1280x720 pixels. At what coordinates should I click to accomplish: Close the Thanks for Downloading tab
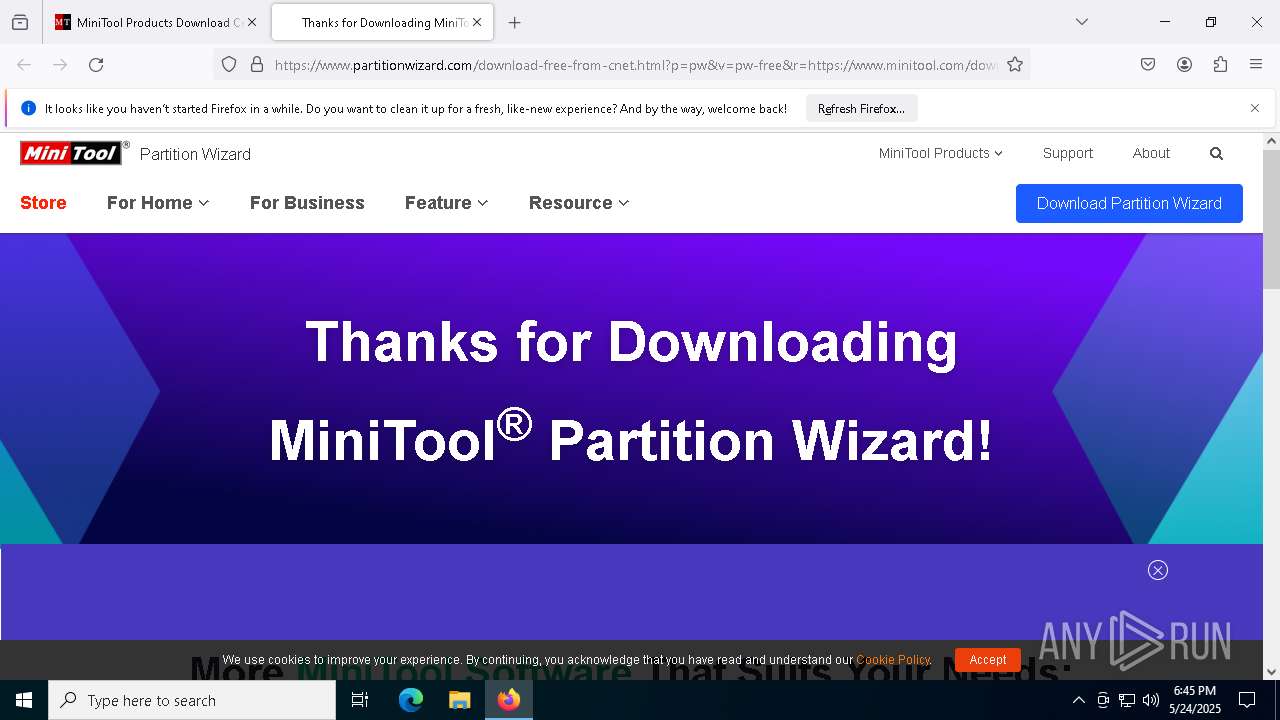477,22
